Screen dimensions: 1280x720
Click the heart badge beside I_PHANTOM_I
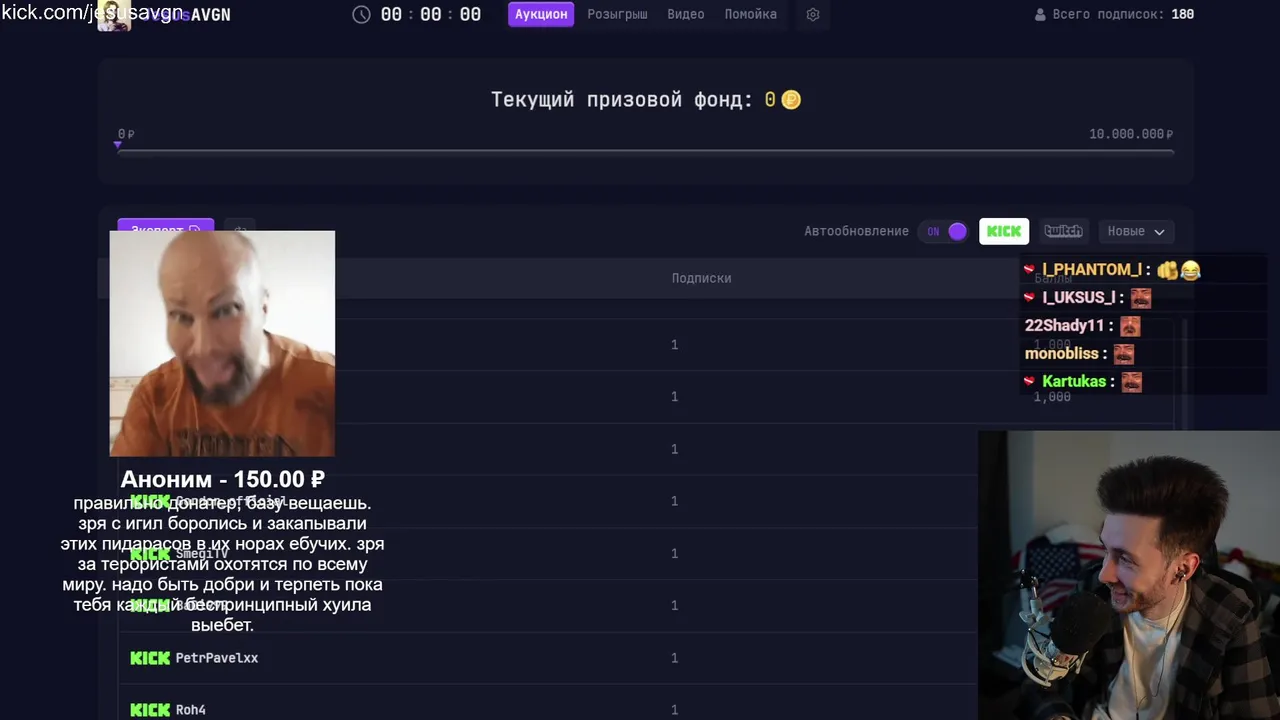coord(1029,269)
